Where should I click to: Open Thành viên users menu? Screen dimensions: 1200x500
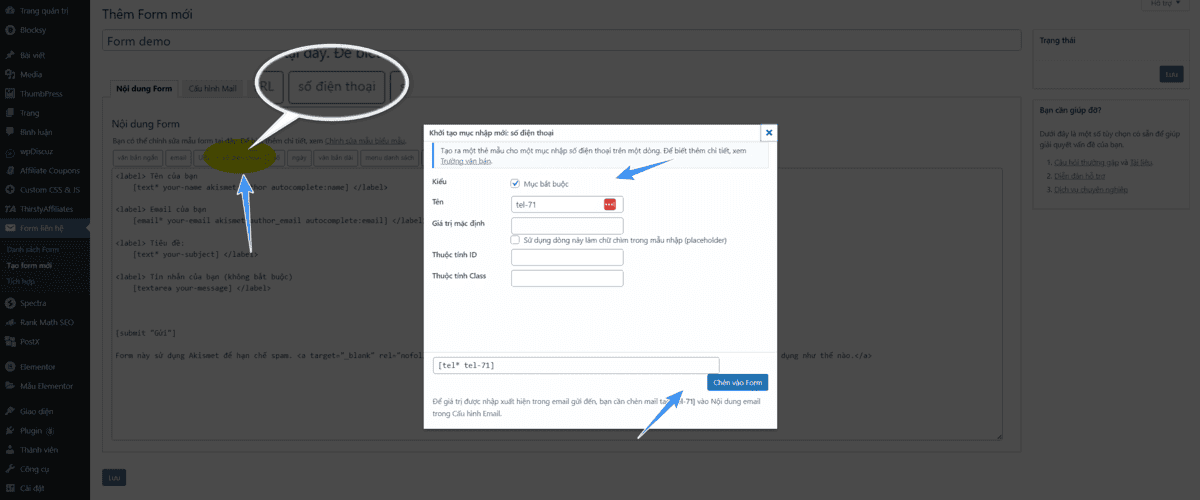click(x=39, y=449)
